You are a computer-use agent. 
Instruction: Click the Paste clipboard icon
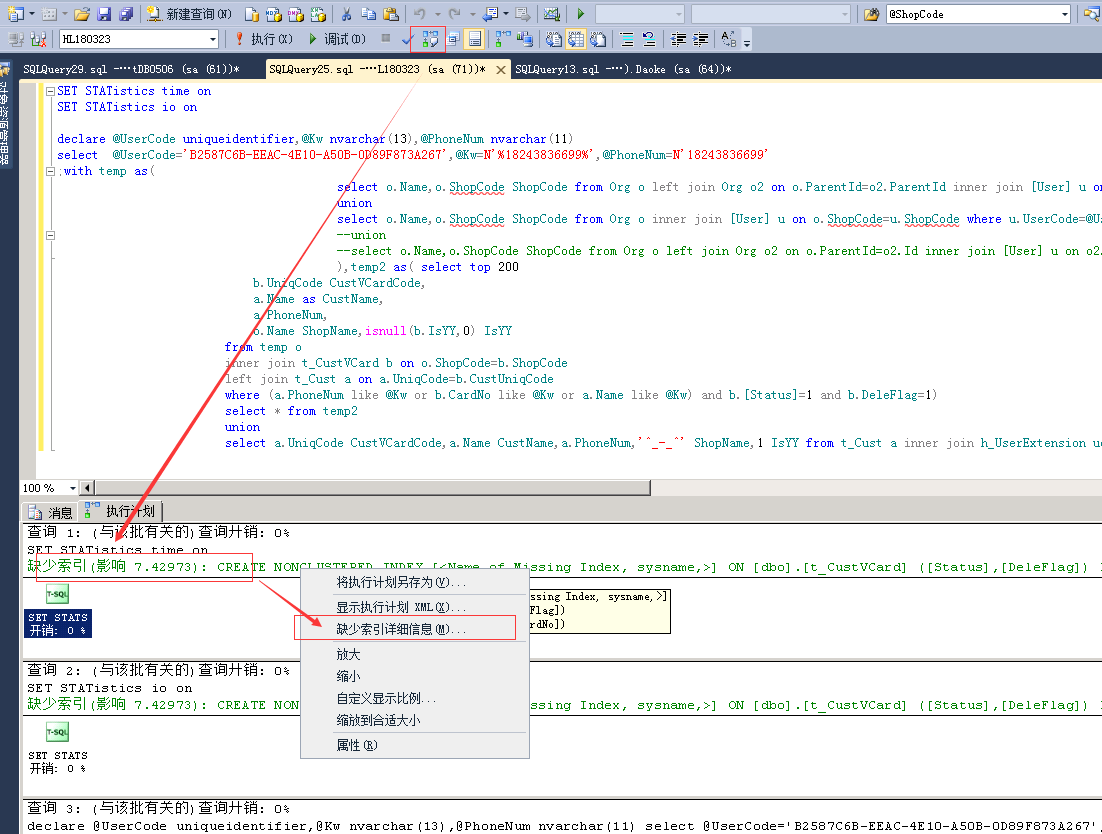pyautogui.click(x=390, y=14)
